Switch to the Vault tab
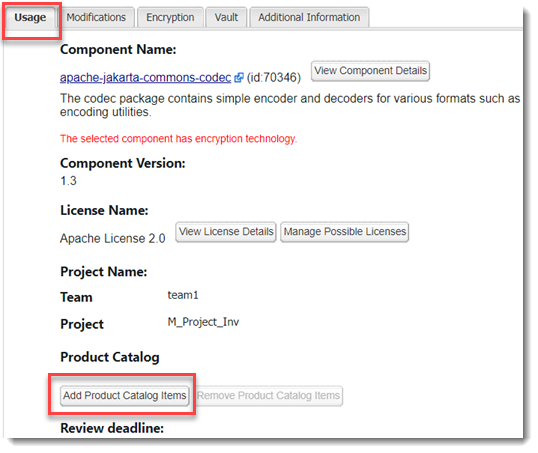 click(x=226, y=17)
